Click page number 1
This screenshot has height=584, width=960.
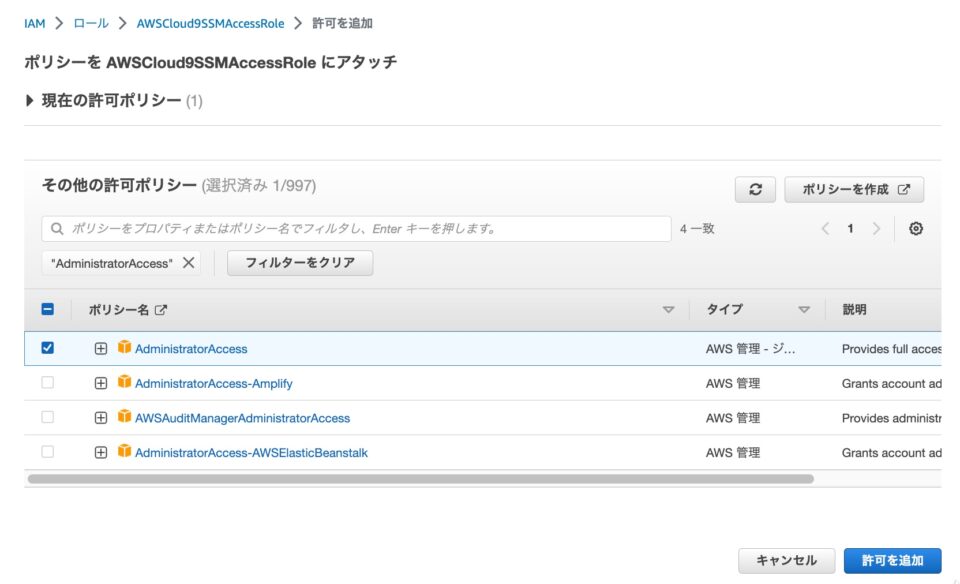click(x=850, y=229)
